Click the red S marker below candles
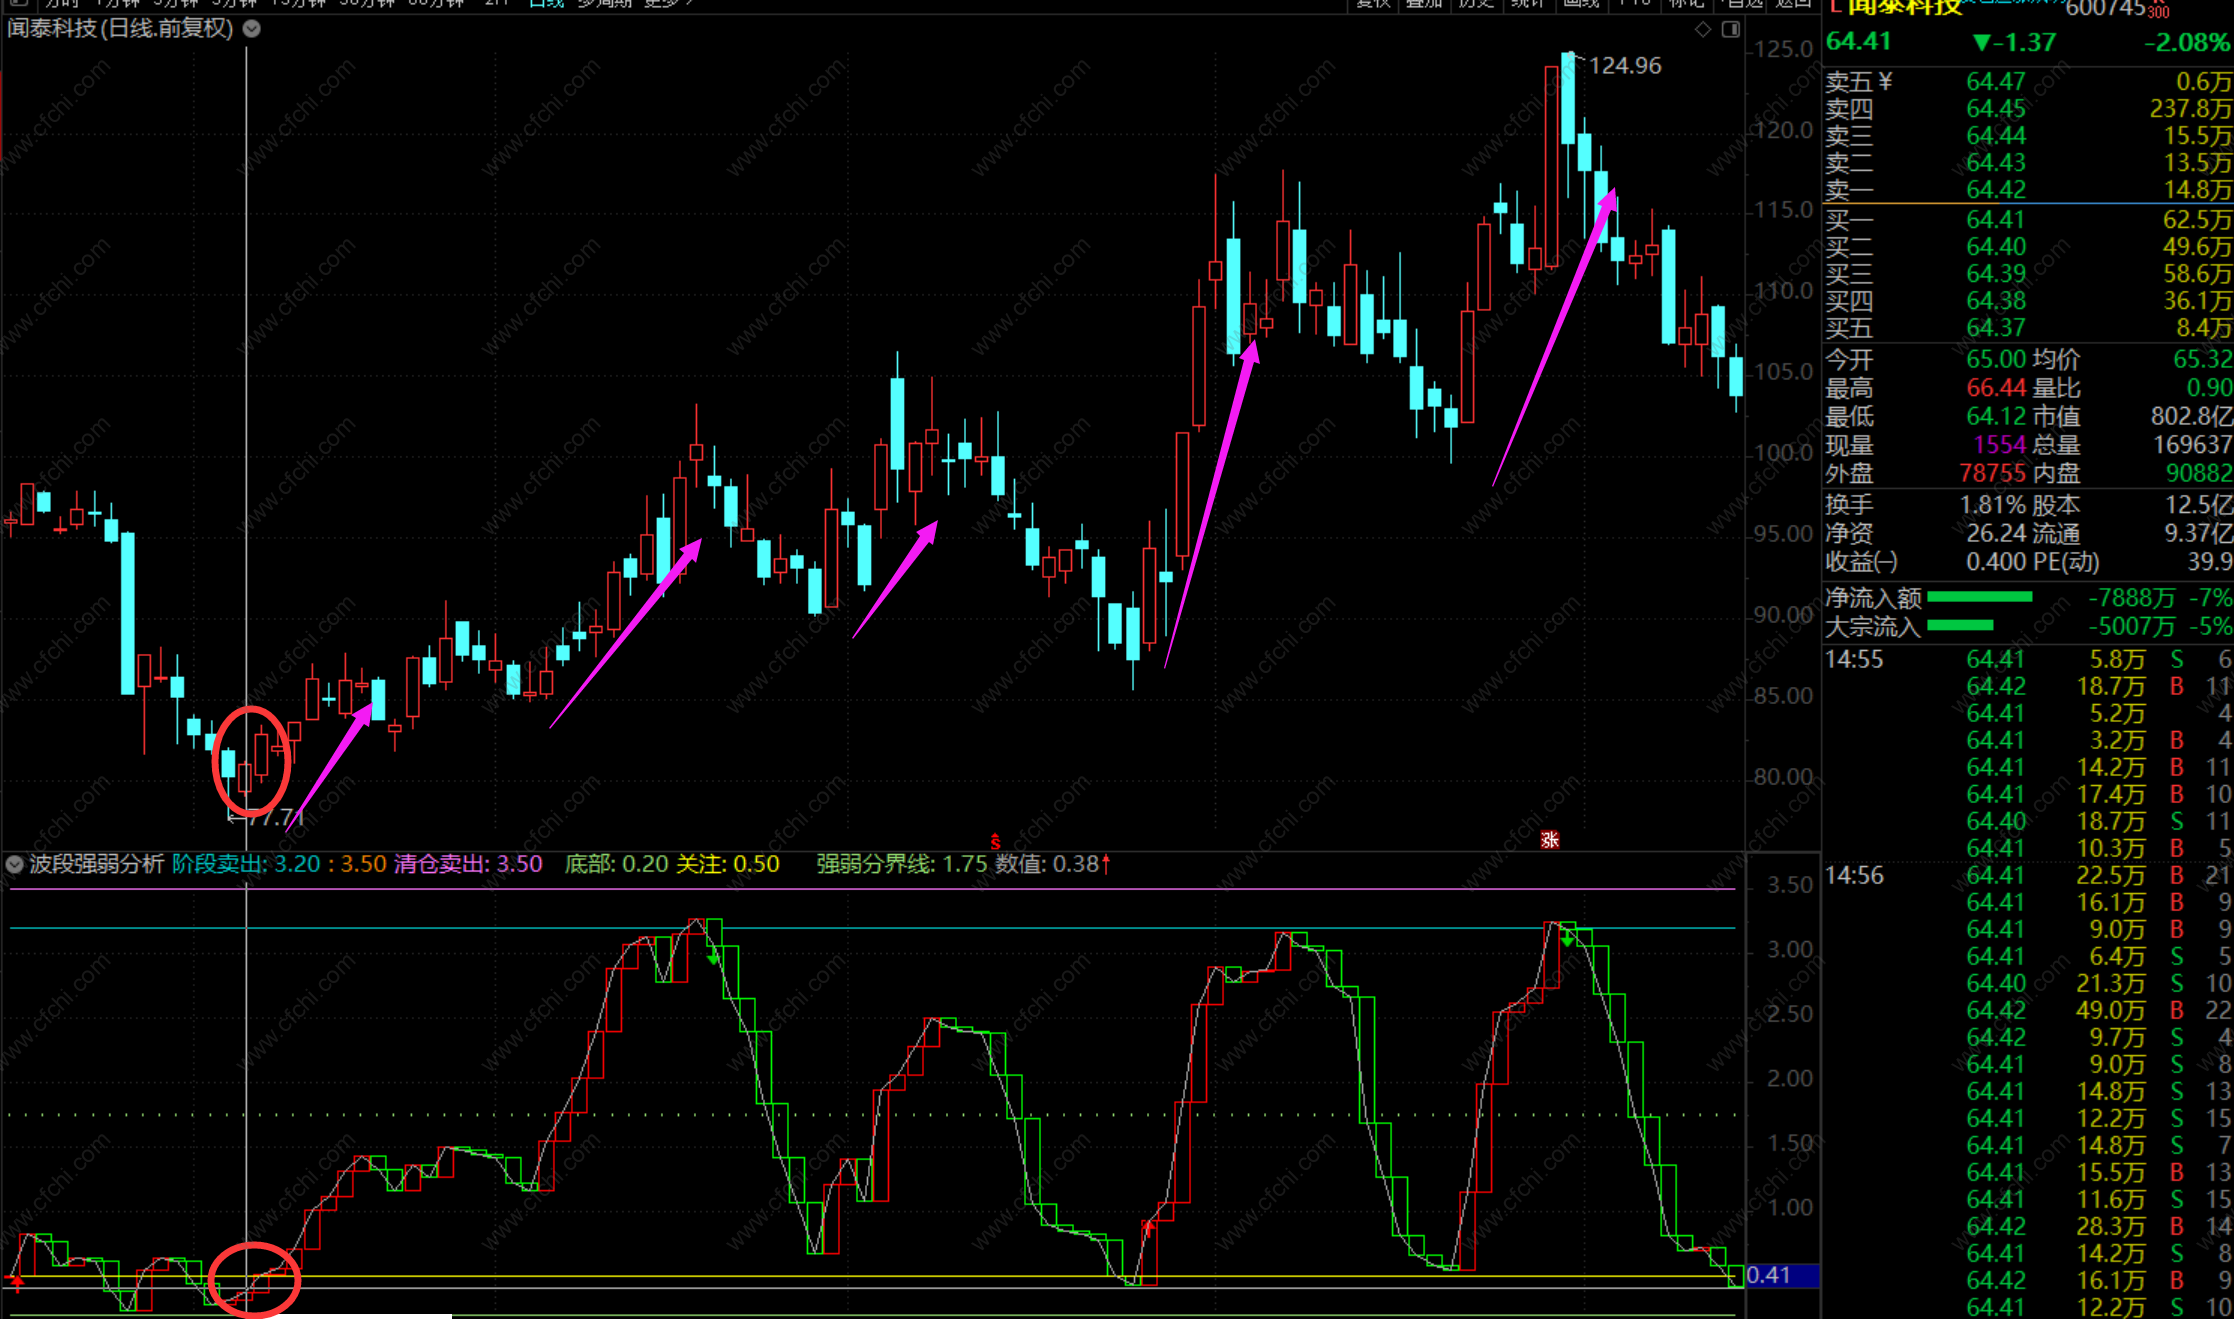This screenshot has height=1319, width=2234. tap(995, 842)
